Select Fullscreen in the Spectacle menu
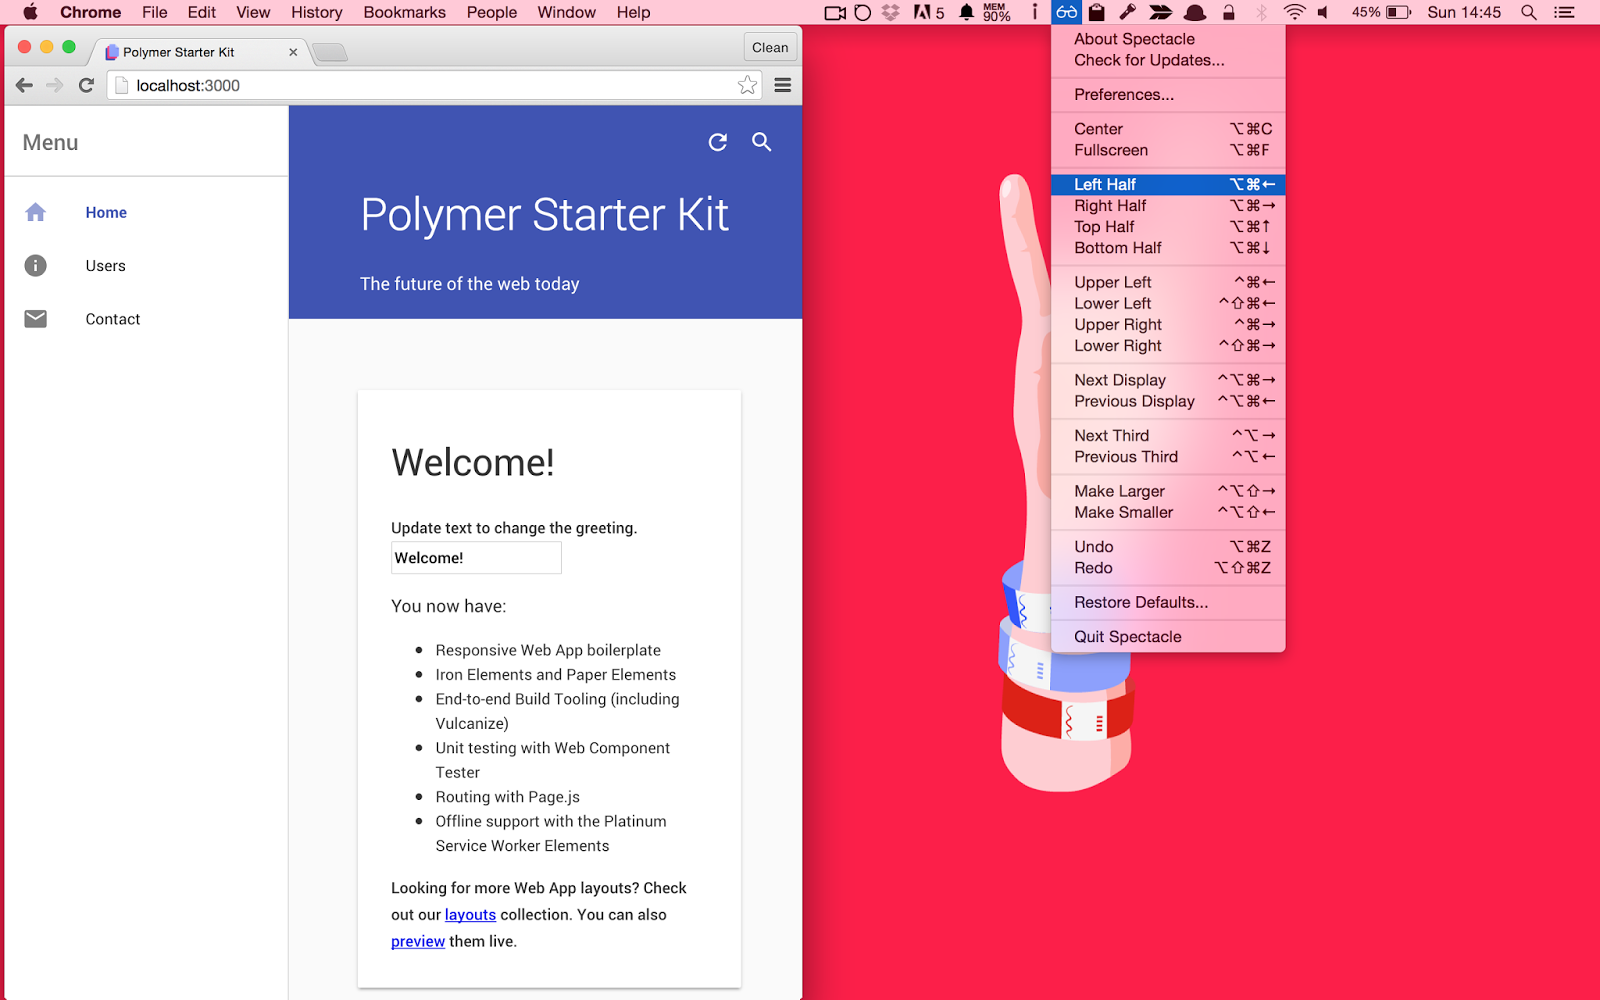The image size is (1600, 1000). pyautogui.click(x=1168, y=150)
